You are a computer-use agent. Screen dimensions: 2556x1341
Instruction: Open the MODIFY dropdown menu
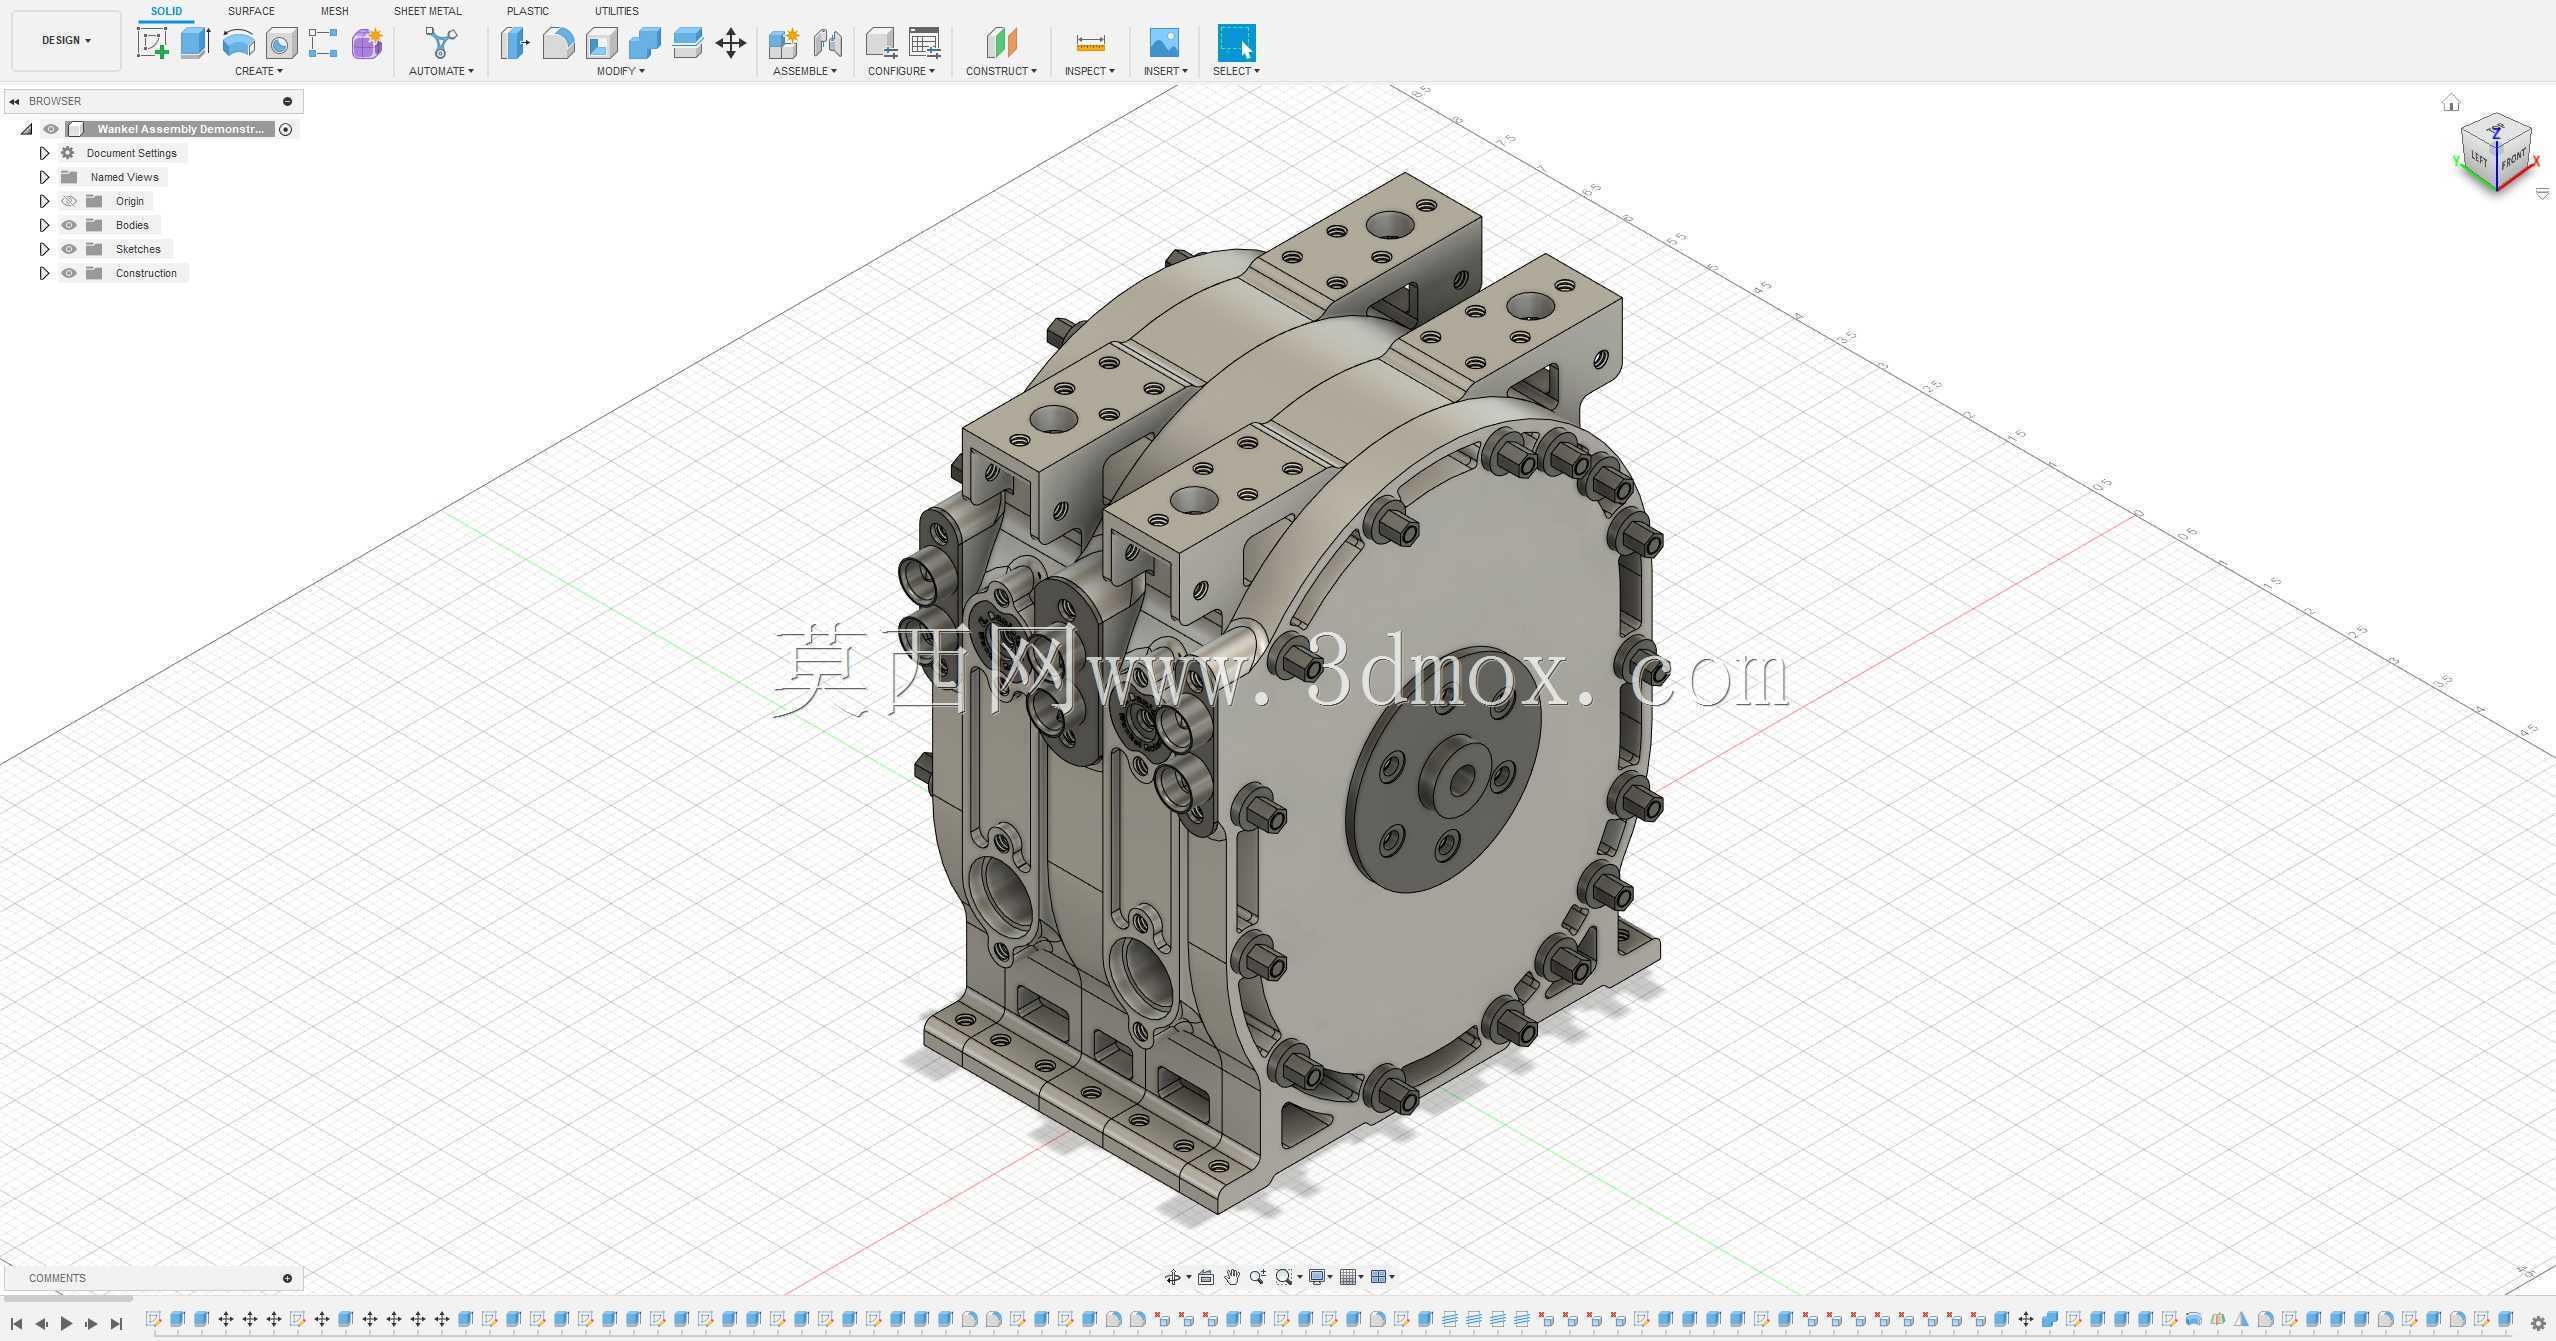click(x=621, y=71)
